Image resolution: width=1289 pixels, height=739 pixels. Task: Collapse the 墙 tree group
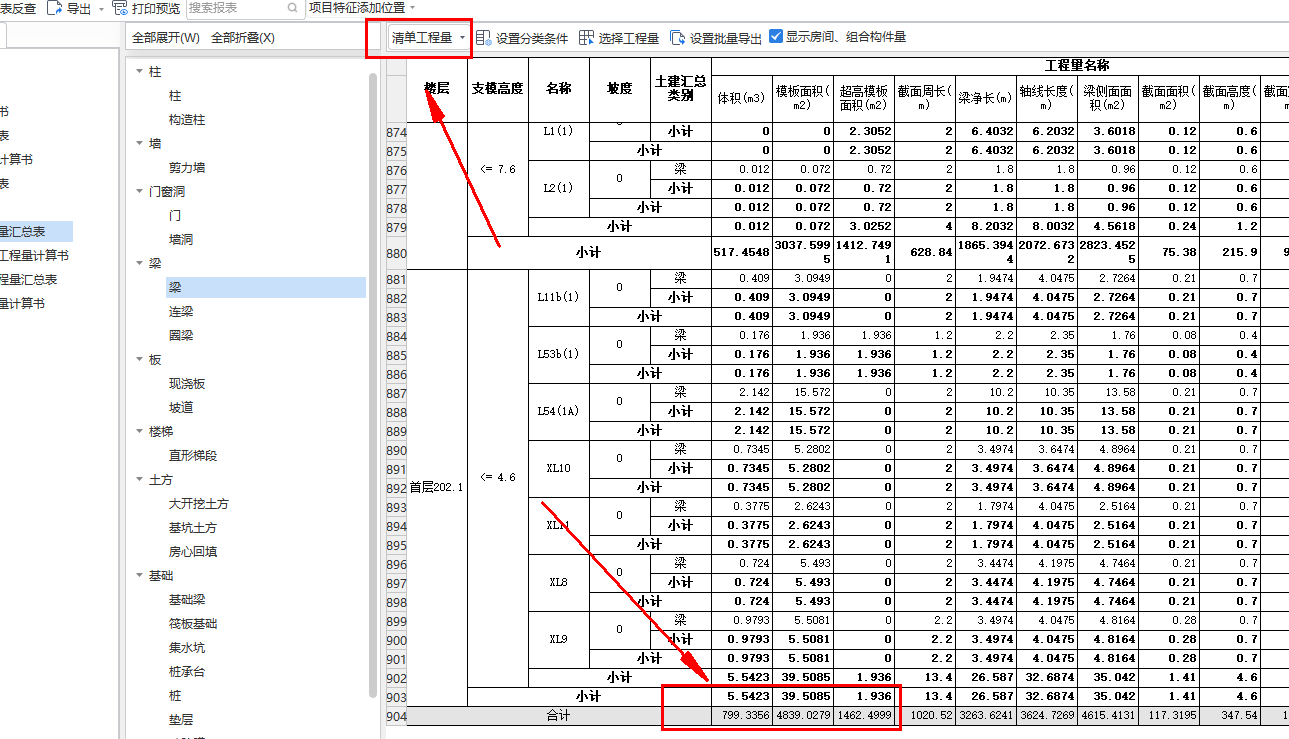pos(140,144)
